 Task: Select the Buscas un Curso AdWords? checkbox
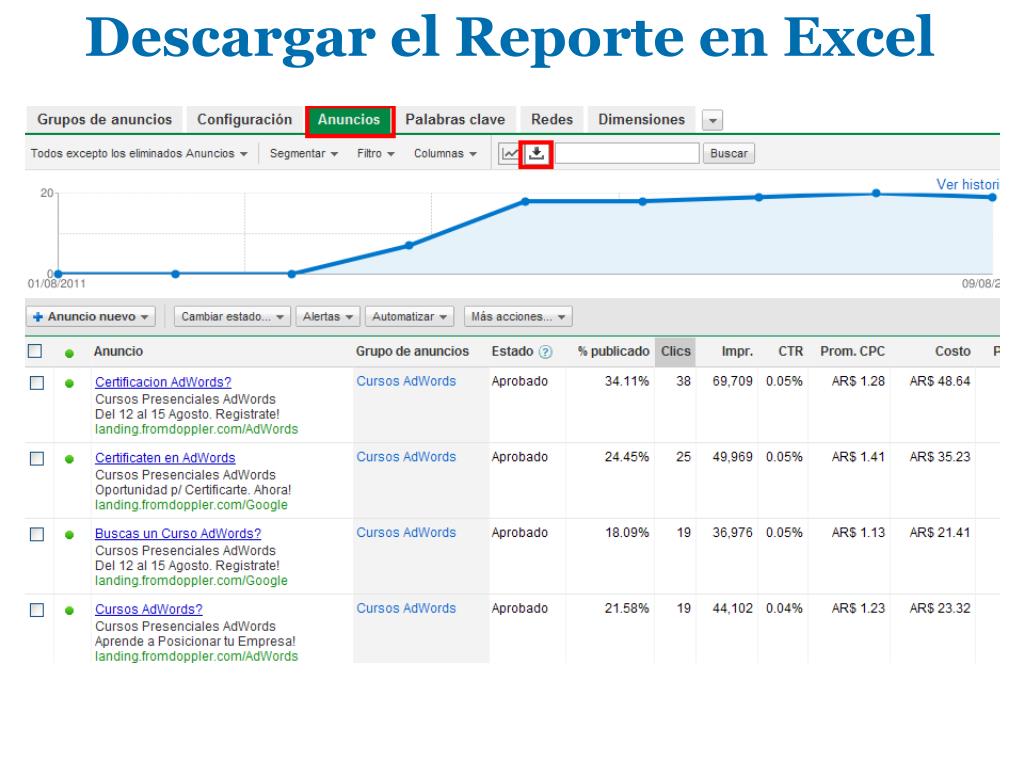37,534
